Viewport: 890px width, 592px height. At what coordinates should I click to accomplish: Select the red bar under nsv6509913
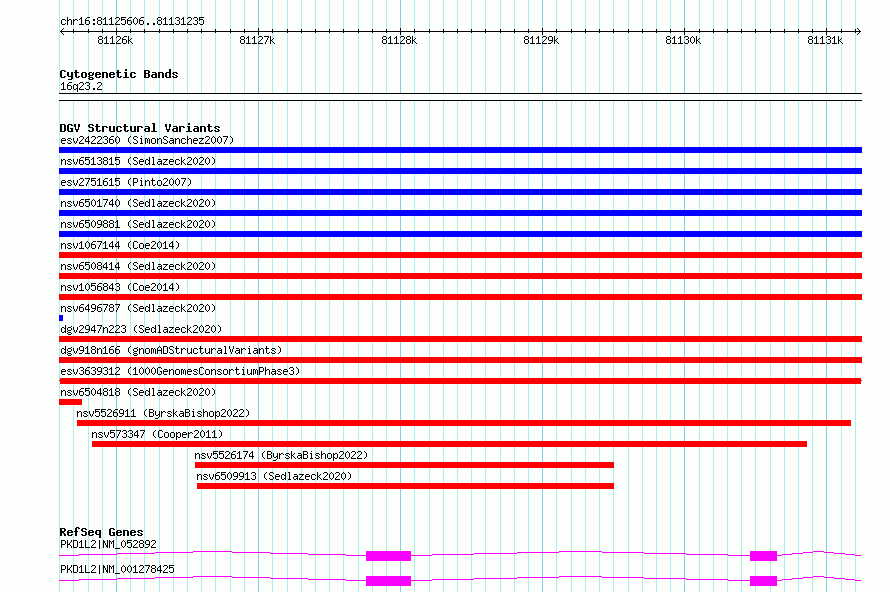(x=405, y=486)
